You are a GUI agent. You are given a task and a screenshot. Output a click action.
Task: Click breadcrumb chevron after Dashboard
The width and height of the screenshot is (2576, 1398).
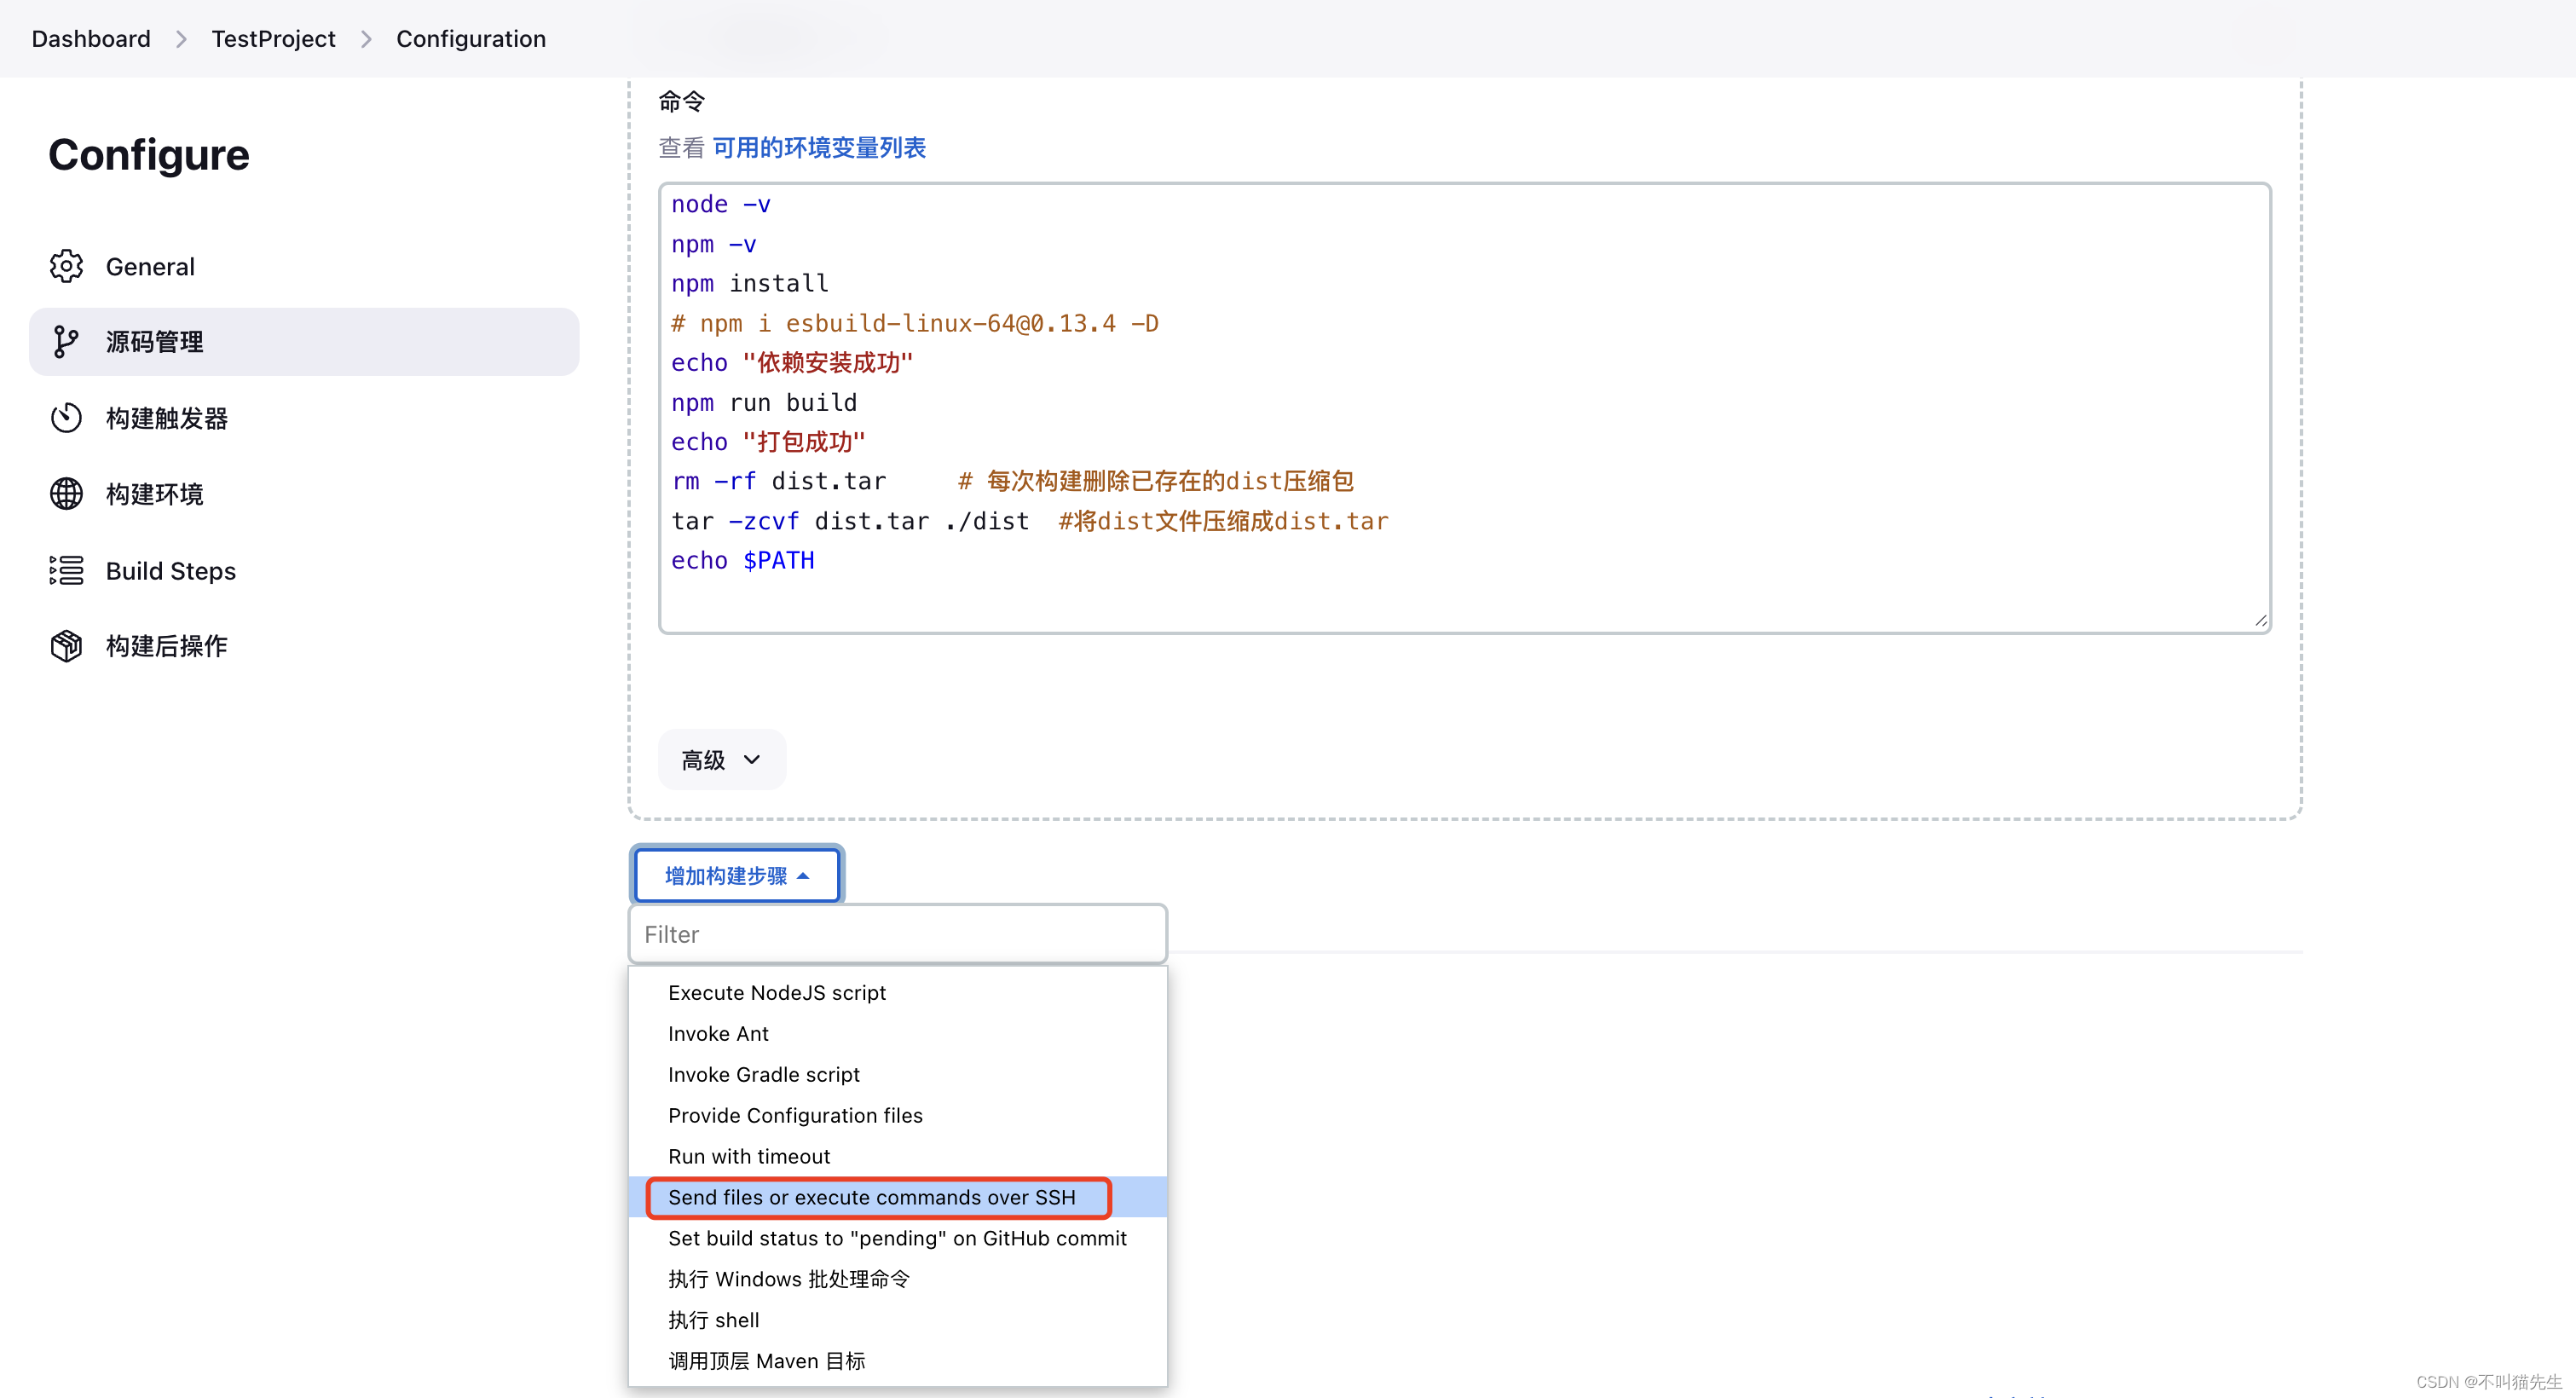(181, 39)
